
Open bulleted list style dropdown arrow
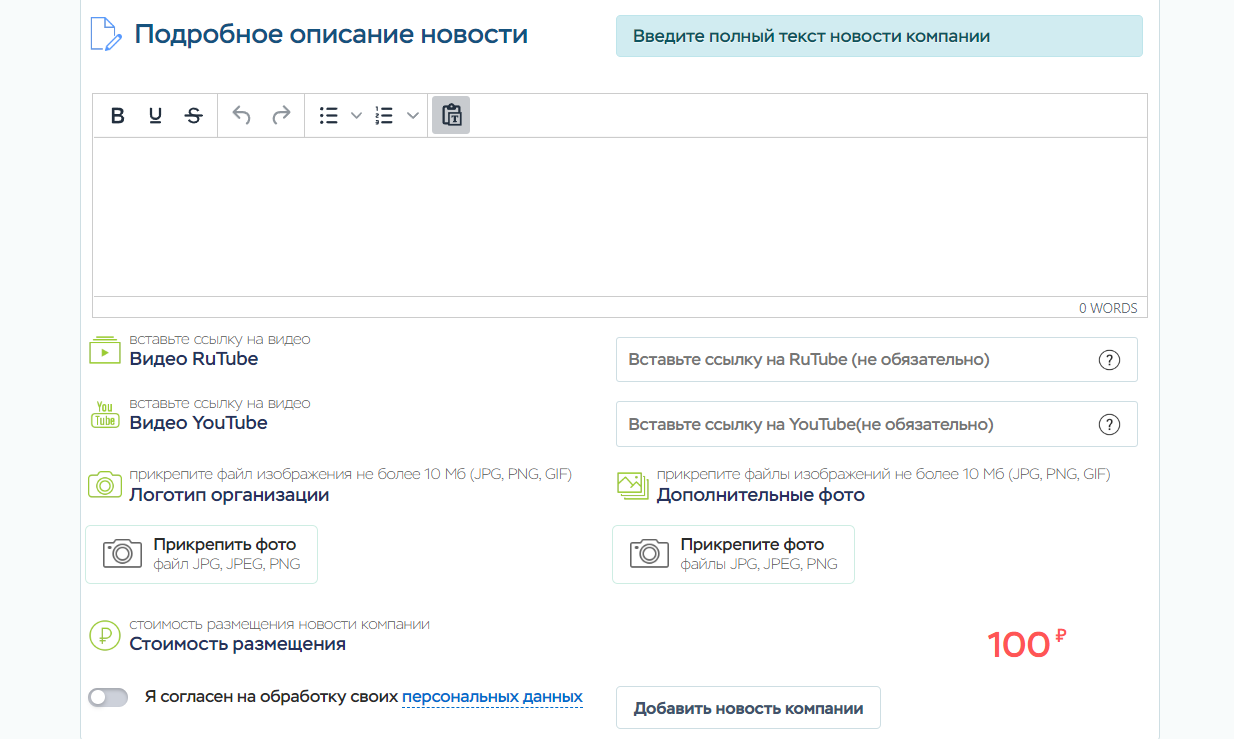[356, 116]
